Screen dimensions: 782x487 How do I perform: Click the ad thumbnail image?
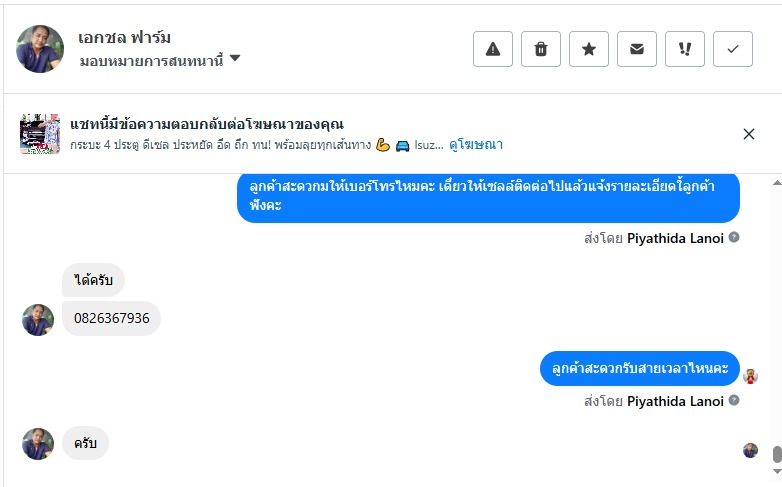(40, 134)
